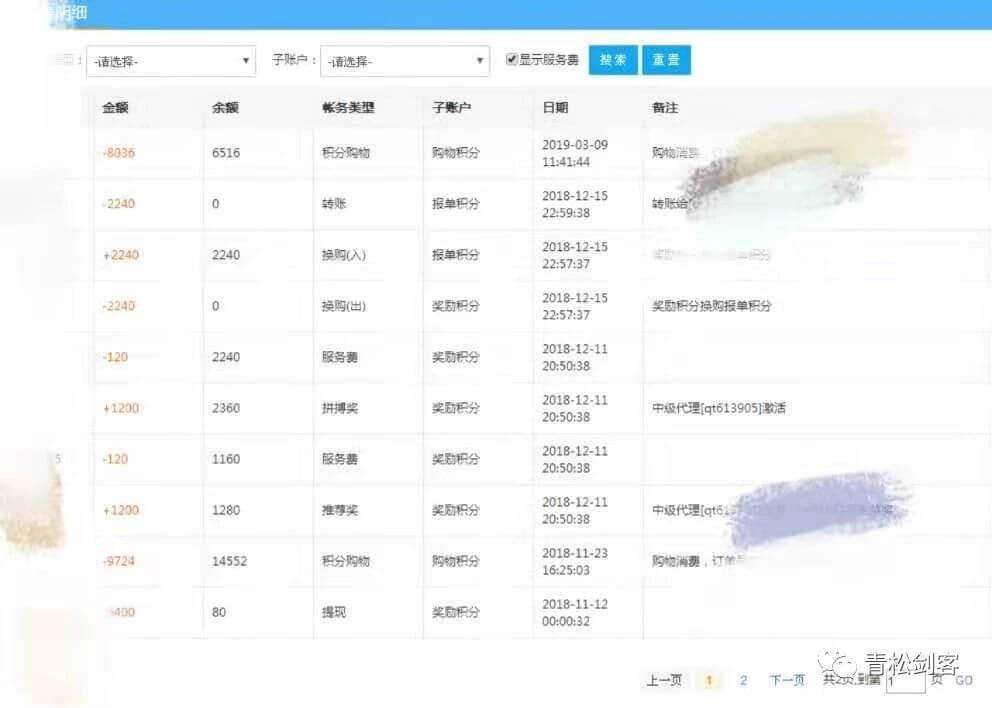Click the 搜索 search button
Image resolution: width=992 pixels, height=708 pixels.
click(x=613, y=60)
